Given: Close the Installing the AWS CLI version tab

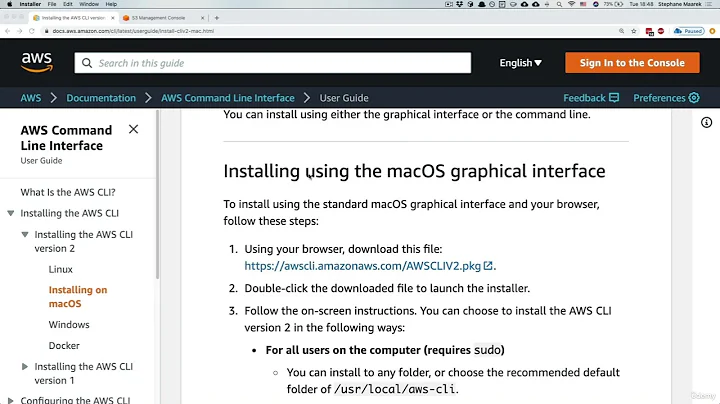Looking at the screenshot, I should 112,18.
